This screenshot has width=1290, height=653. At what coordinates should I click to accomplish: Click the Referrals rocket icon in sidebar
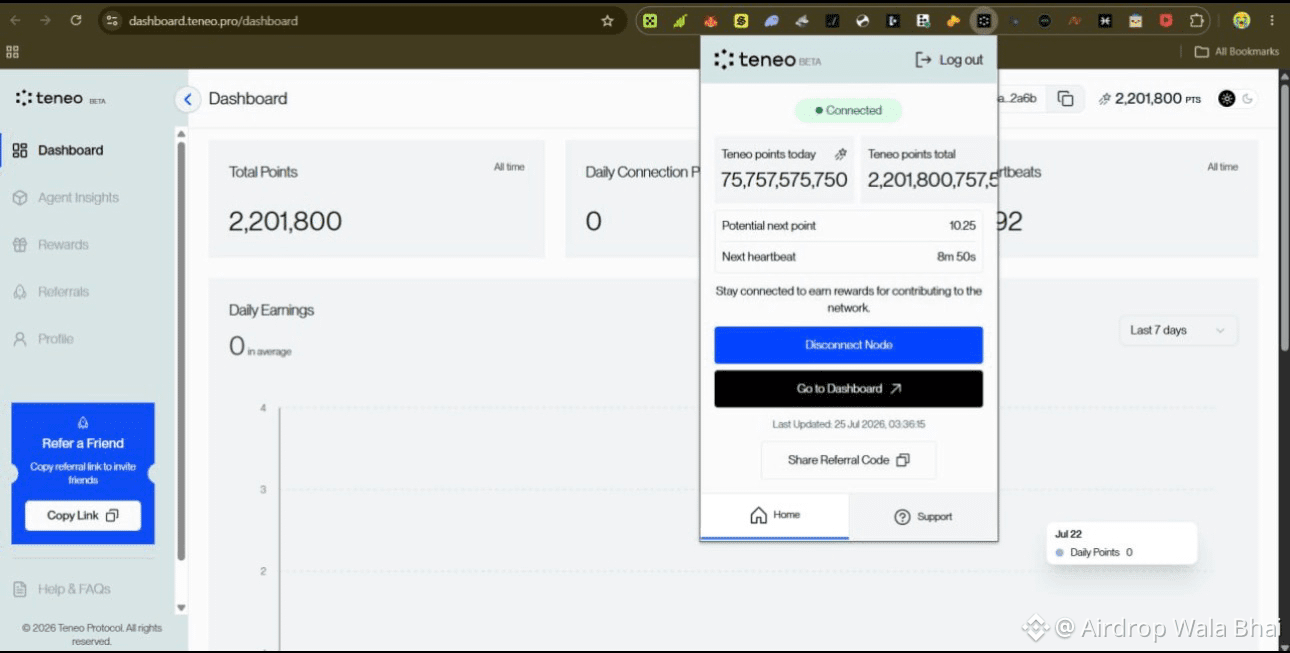[20, 292]
